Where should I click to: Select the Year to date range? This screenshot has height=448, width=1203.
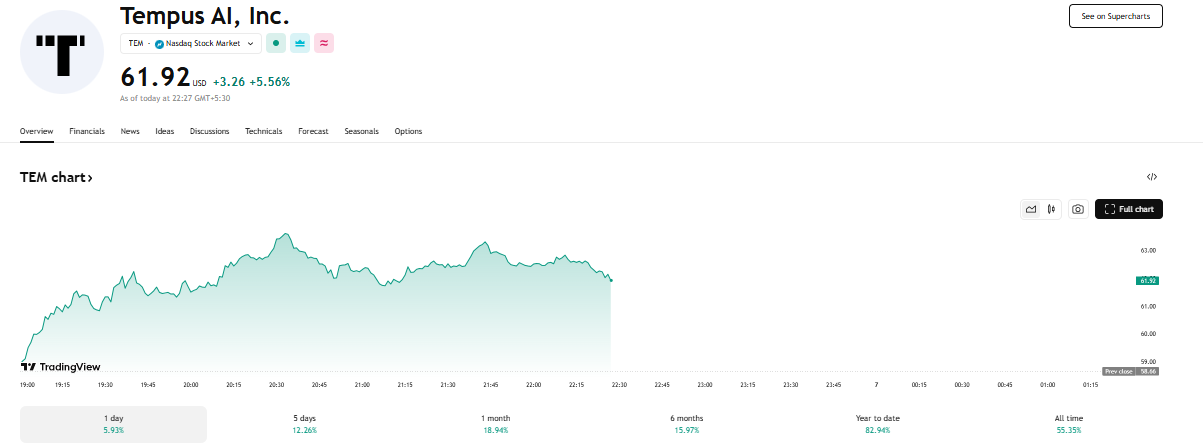pyautogui.click(x=877, y=424)
